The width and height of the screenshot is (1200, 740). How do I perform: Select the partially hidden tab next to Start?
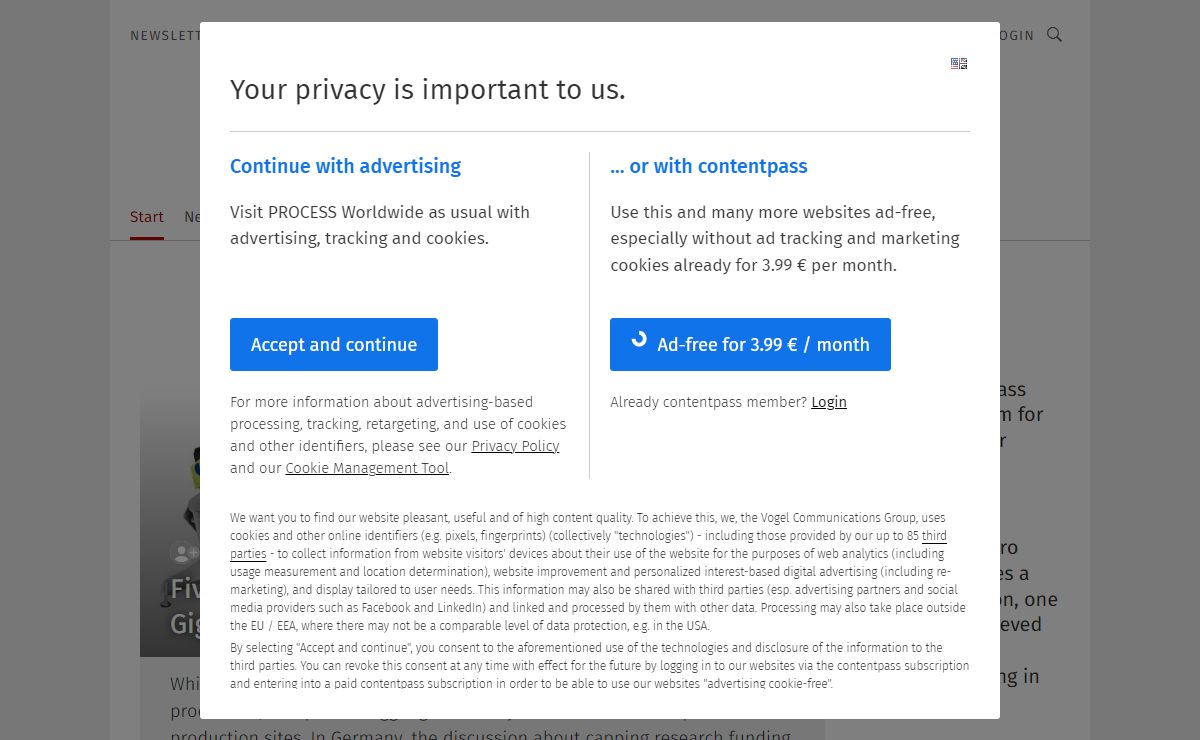coord(192,217)
